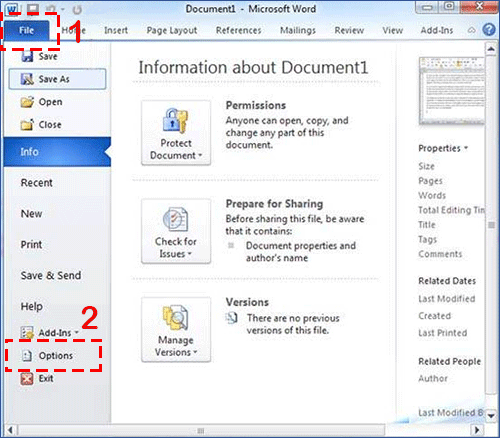Viewport: 500px width, 438px height.
Task: Click the Permissions heading
Action: [256, 105]
